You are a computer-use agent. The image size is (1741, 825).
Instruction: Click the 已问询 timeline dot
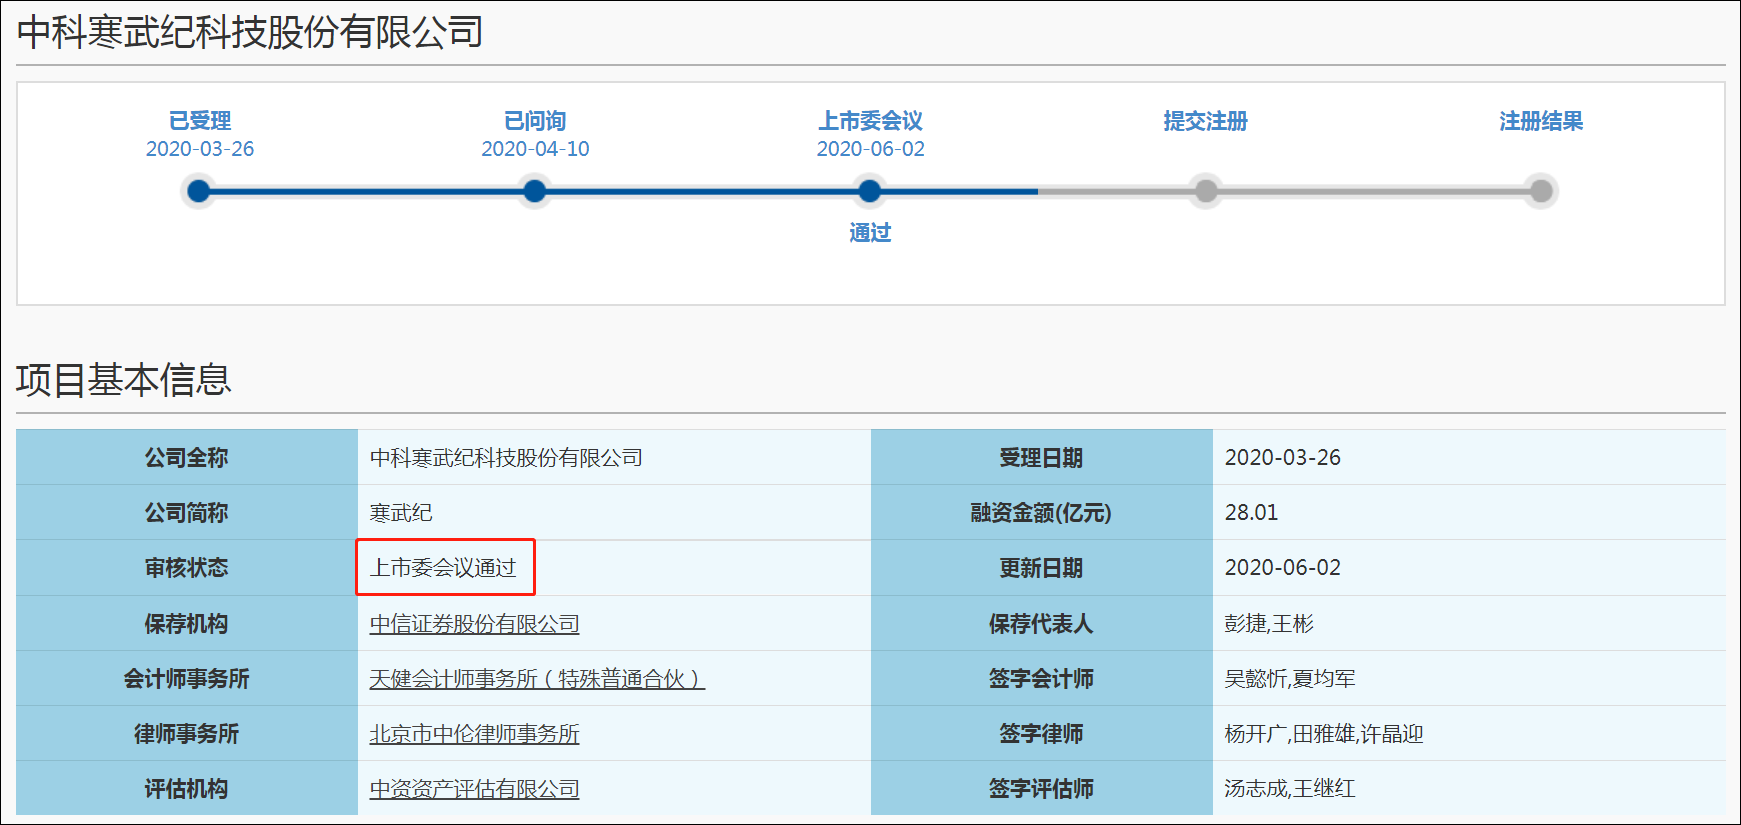click(535, 191)
